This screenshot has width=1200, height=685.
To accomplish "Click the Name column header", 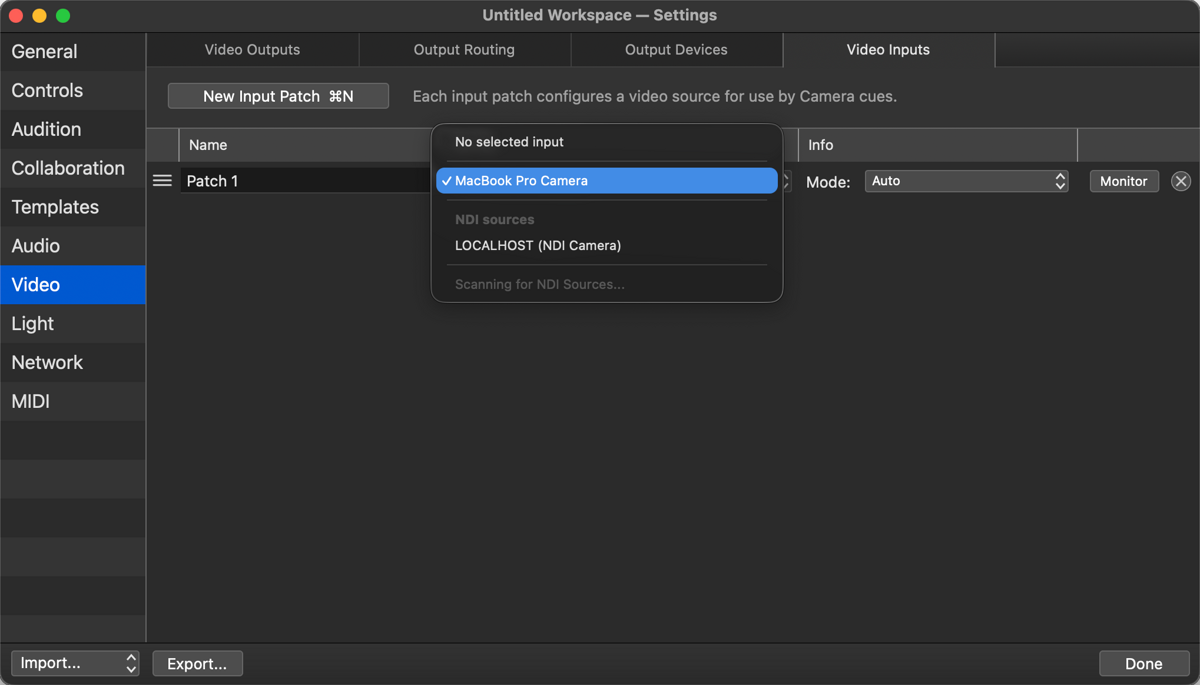I will (305, 145).
